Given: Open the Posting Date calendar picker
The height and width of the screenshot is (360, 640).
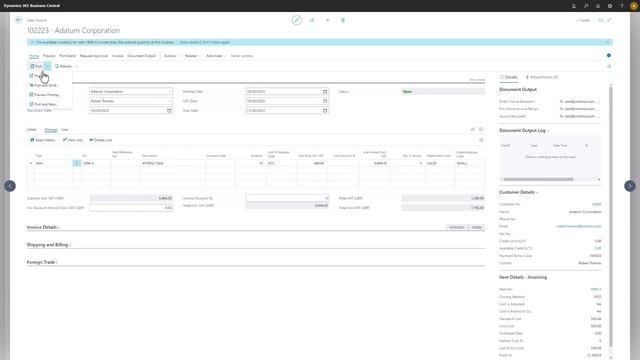Looking at the screenshot, I should pyautogui.click(x=325, y=91).
